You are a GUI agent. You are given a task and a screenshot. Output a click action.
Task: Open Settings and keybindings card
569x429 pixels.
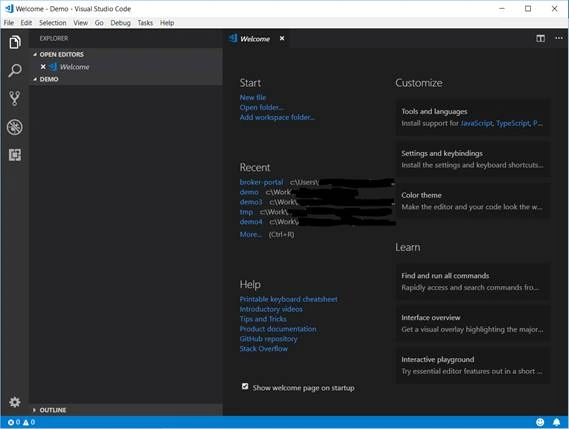[472, 159]
